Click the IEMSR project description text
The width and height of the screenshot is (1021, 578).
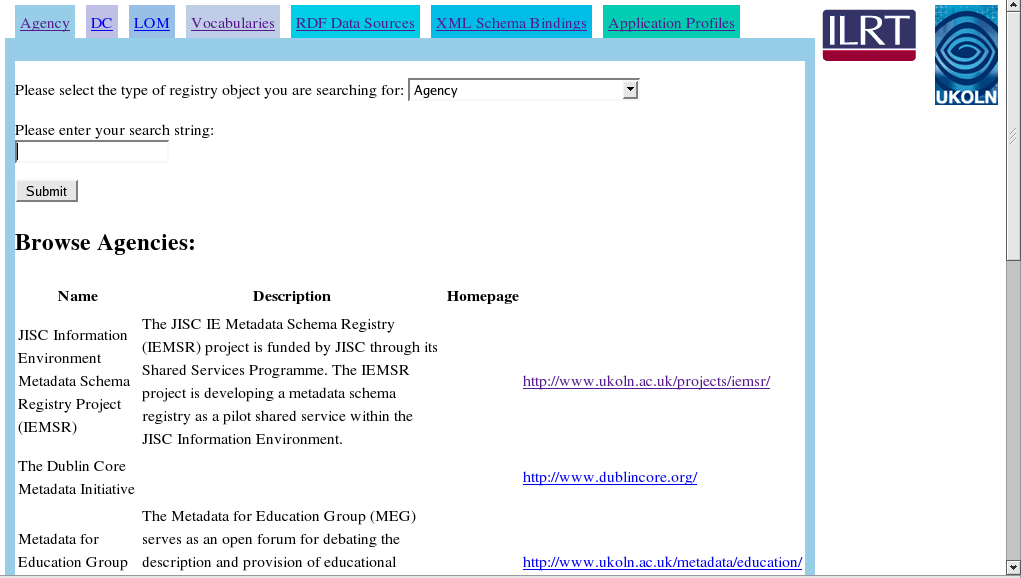point(290,381)
